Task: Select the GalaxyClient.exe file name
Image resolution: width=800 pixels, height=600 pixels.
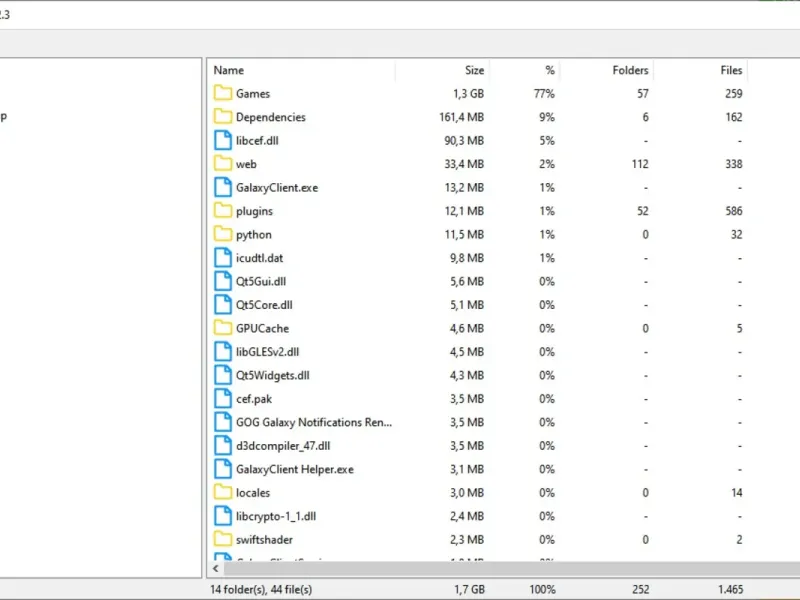Action: (x=277, y=188)
